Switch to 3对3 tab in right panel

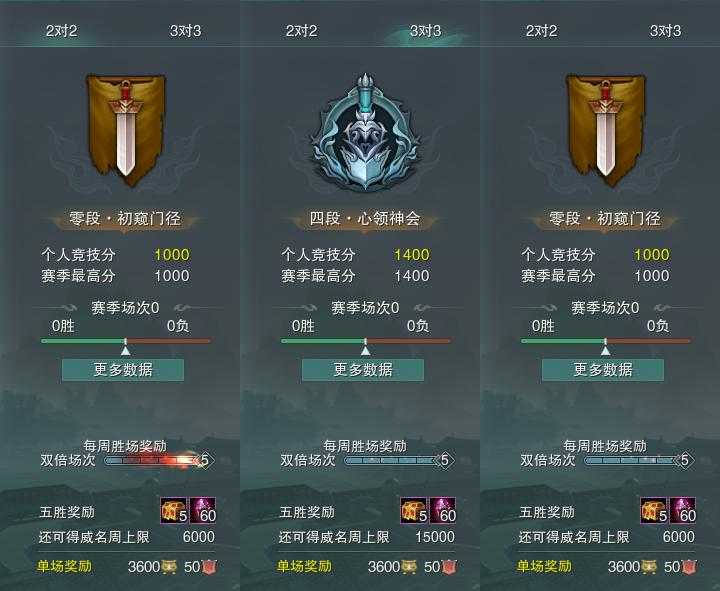665,31
